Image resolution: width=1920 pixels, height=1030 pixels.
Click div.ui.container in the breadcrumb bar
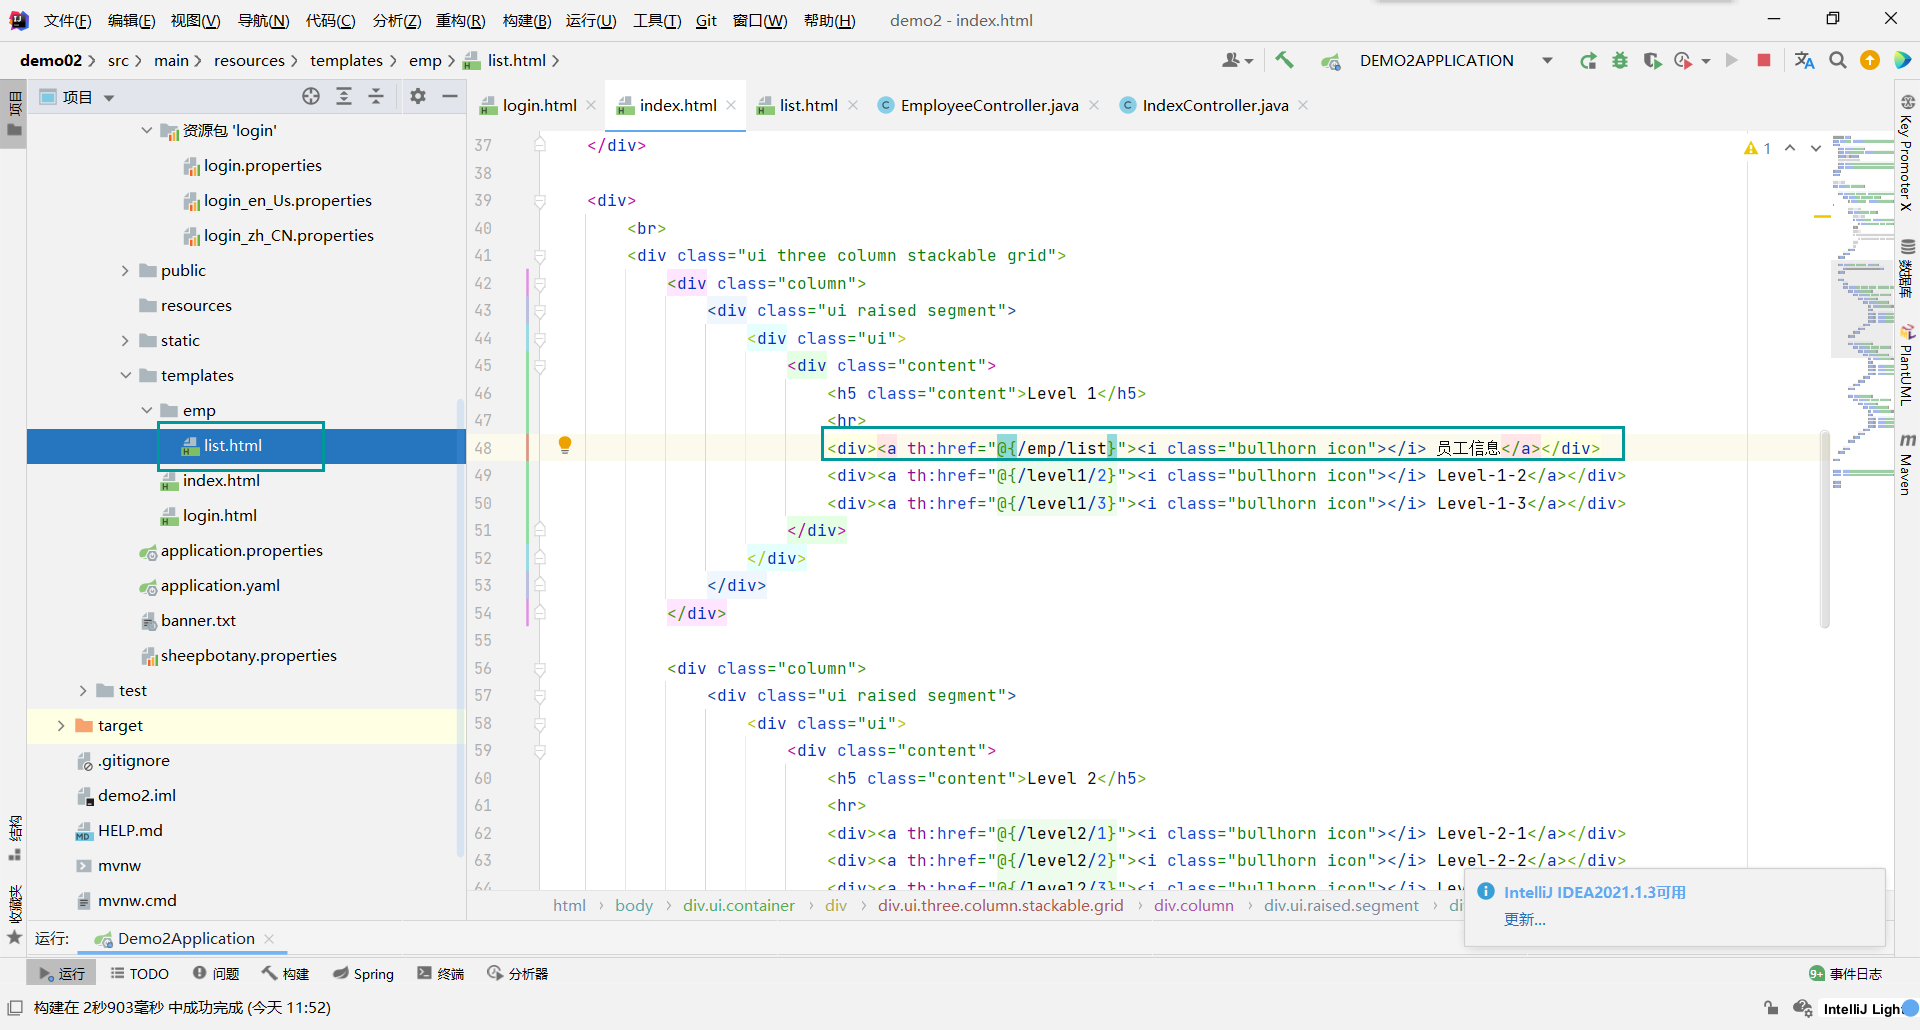(x=739, y=905)
